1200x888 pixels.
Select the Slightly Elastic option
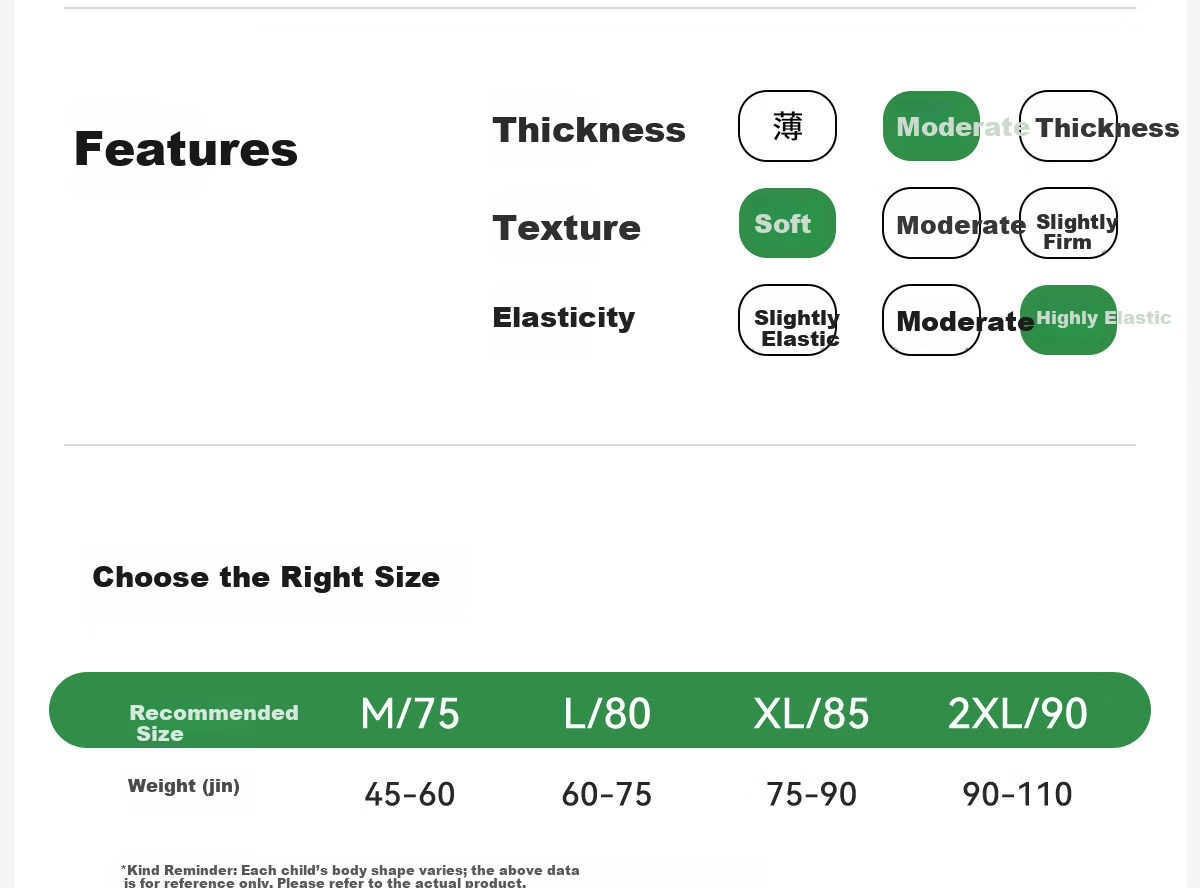(x=787, y=320)
